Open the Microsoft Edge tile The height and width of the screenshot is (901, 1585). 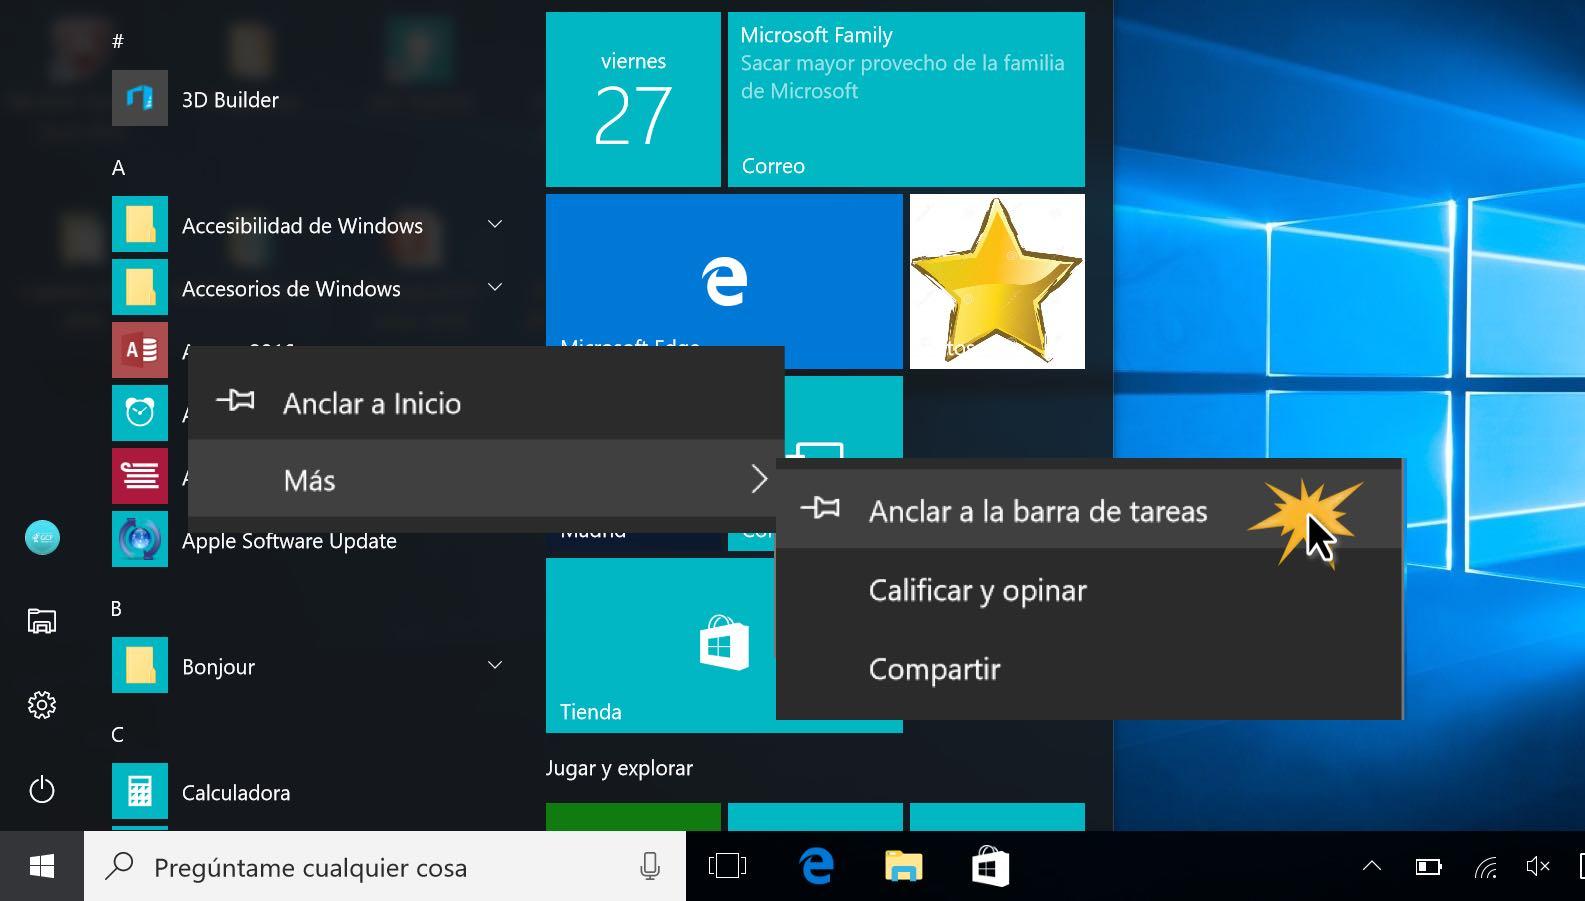724,271
